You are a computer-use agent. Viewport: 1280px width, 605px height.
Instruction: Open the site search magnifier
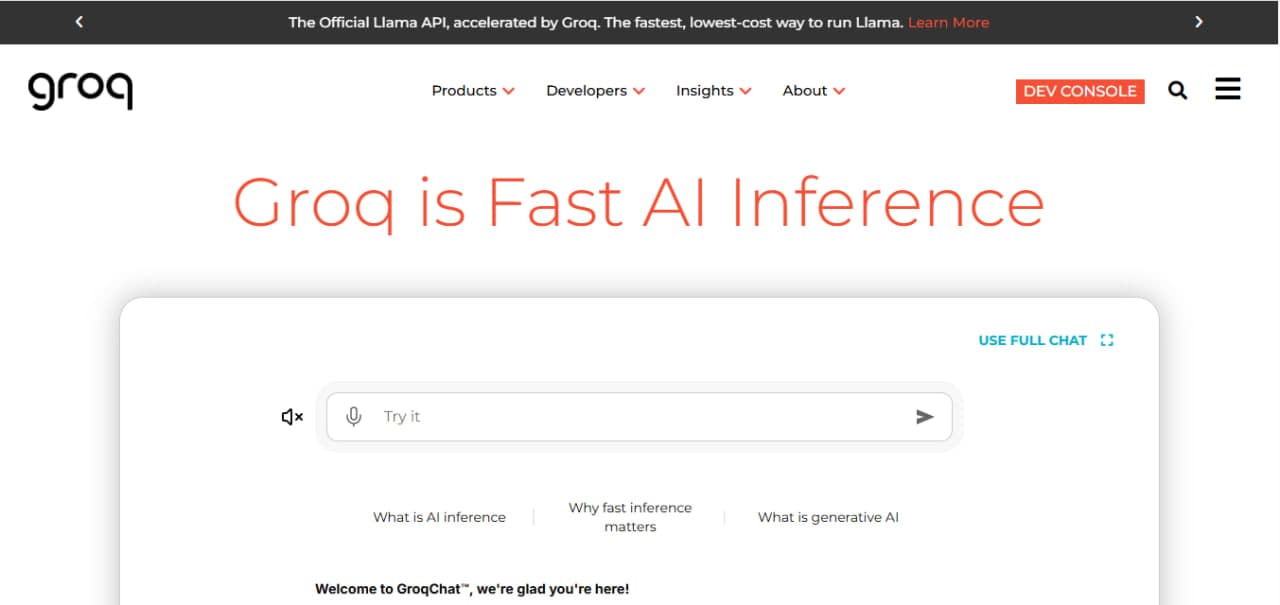click(x=1178, y=91)
